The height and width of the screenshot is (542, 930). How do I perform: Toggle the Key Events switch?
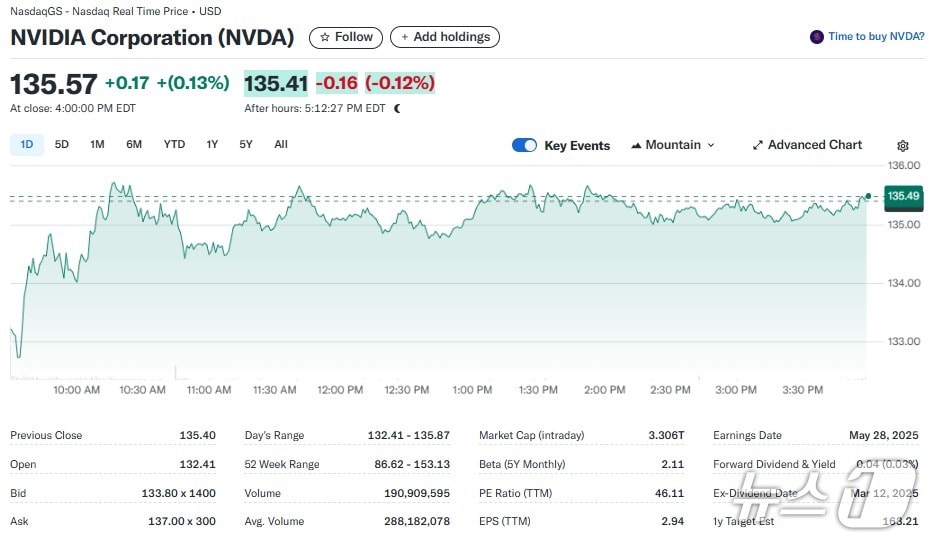pos(524,145)
